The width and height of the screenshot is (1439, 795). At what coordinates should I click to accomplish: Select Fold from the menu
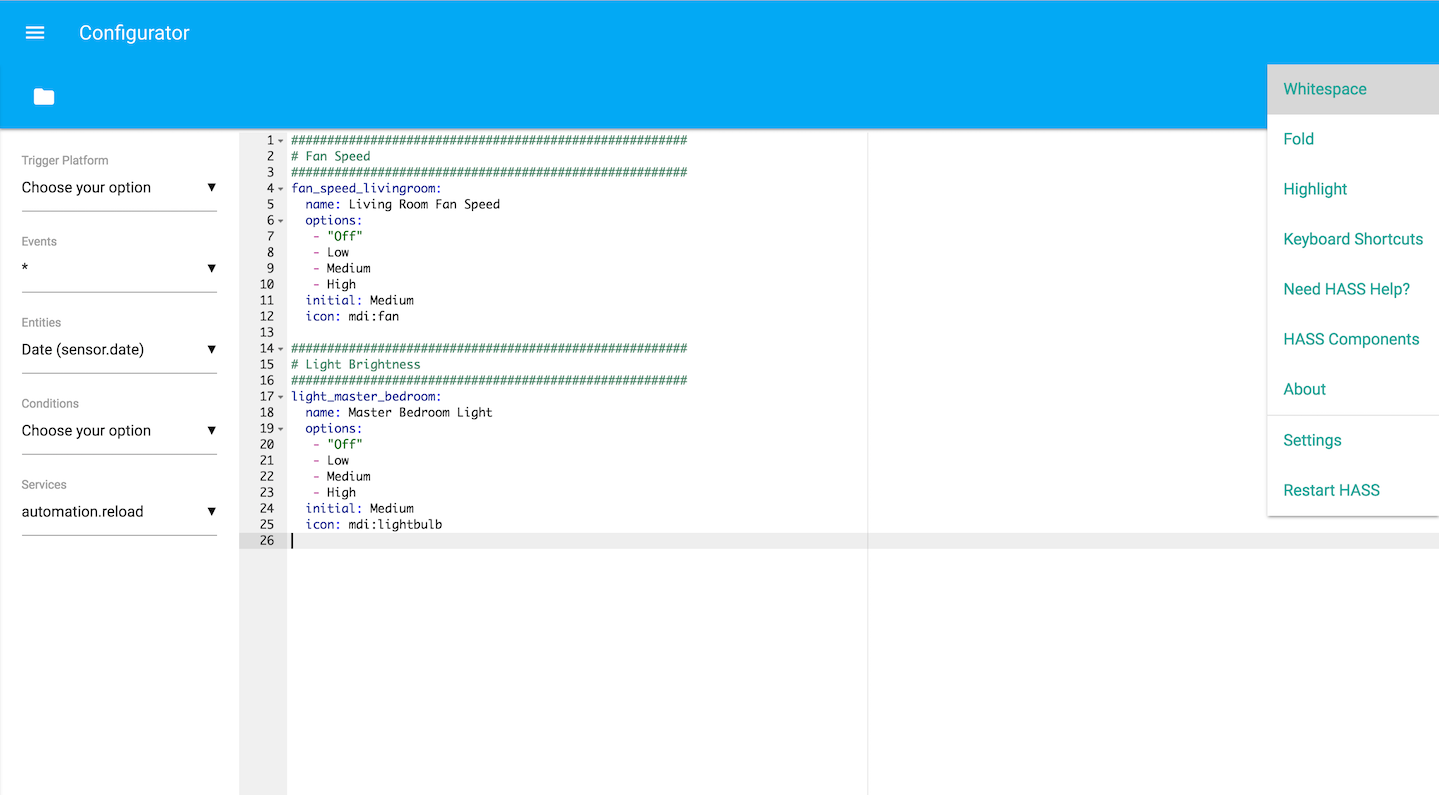(x=1353, y=139)
